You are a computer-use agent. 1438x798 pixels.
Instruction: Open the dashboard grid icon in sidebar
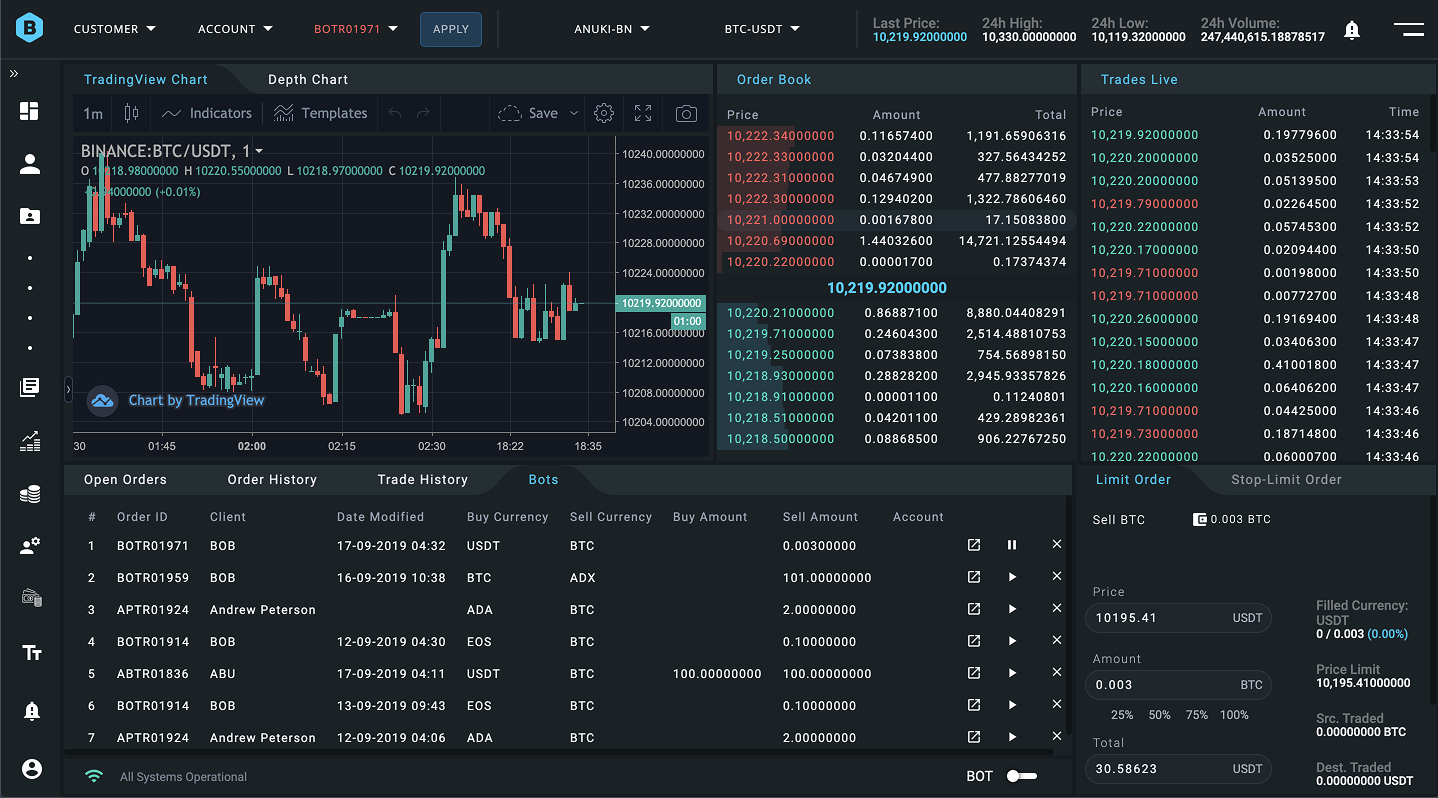click(x=30, y=111)
